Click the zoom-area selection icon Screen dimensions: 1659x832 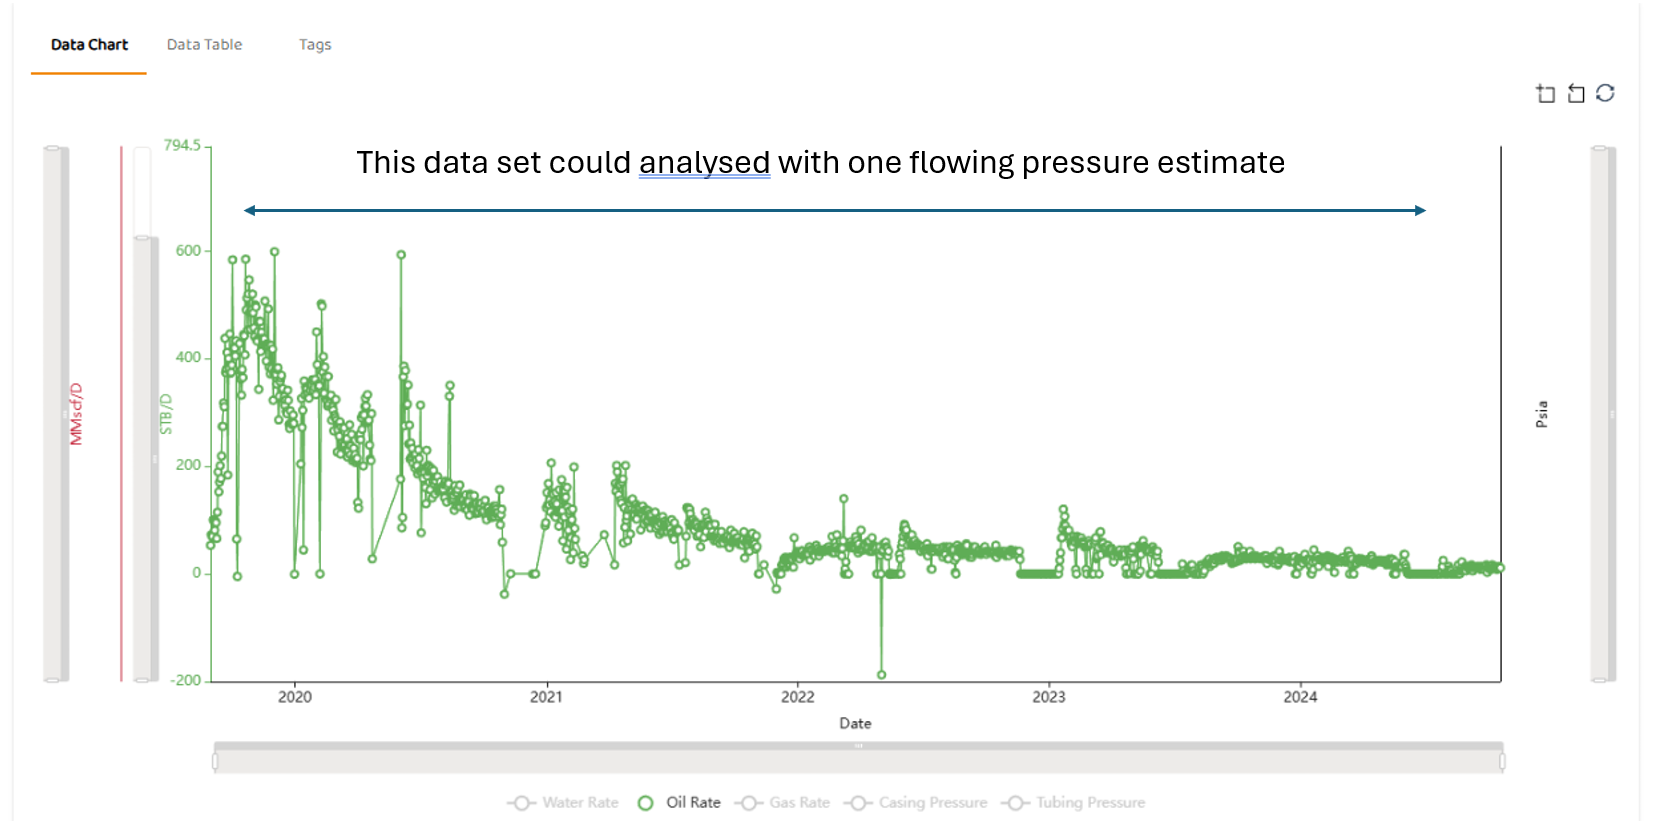(x=1545, y=93)
